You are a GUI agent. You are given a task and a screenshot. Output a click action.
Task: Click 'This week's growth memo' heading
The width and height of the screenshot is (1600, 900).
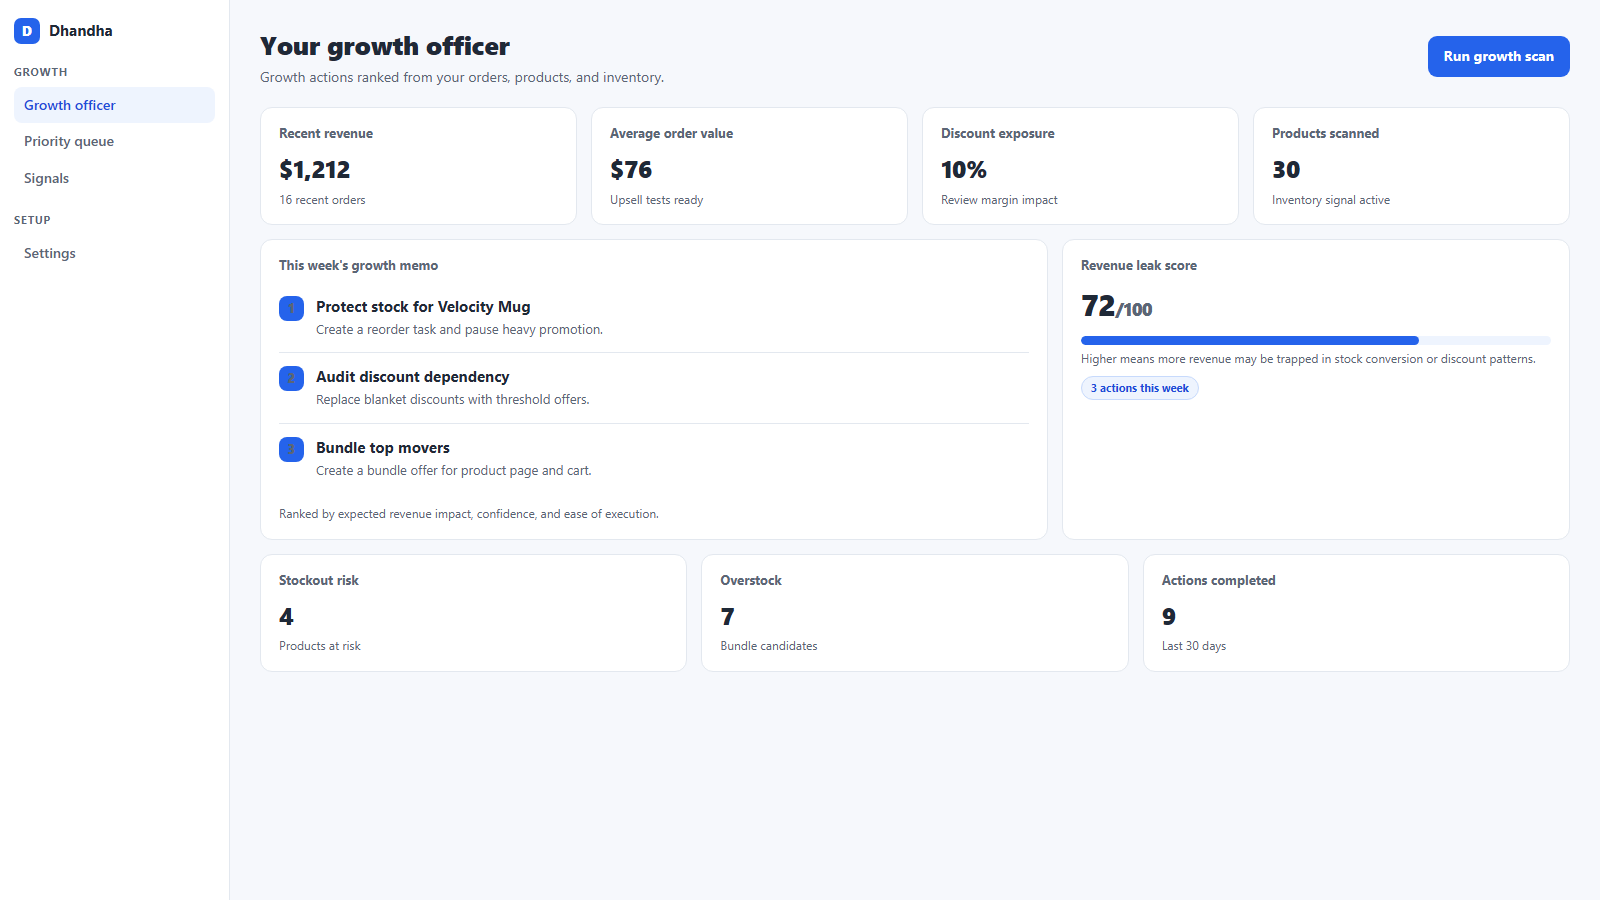tap(358, 265)
